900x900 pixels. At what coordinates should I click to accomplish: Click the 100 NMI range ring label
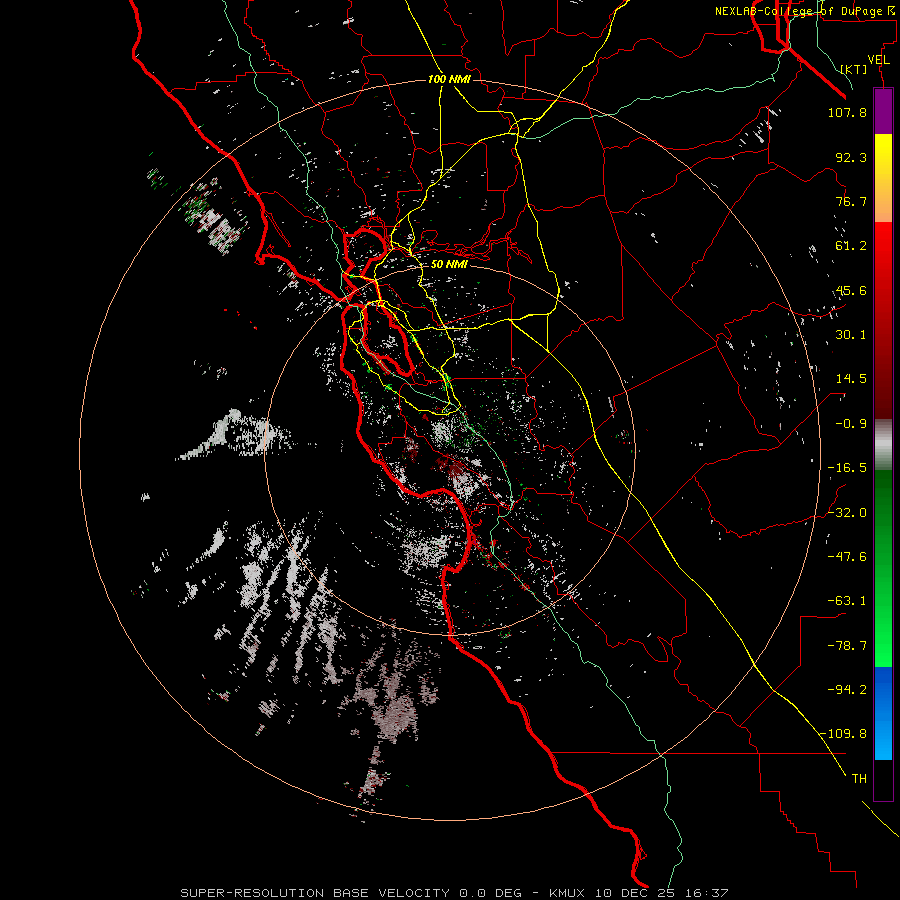tap(449, 79)
